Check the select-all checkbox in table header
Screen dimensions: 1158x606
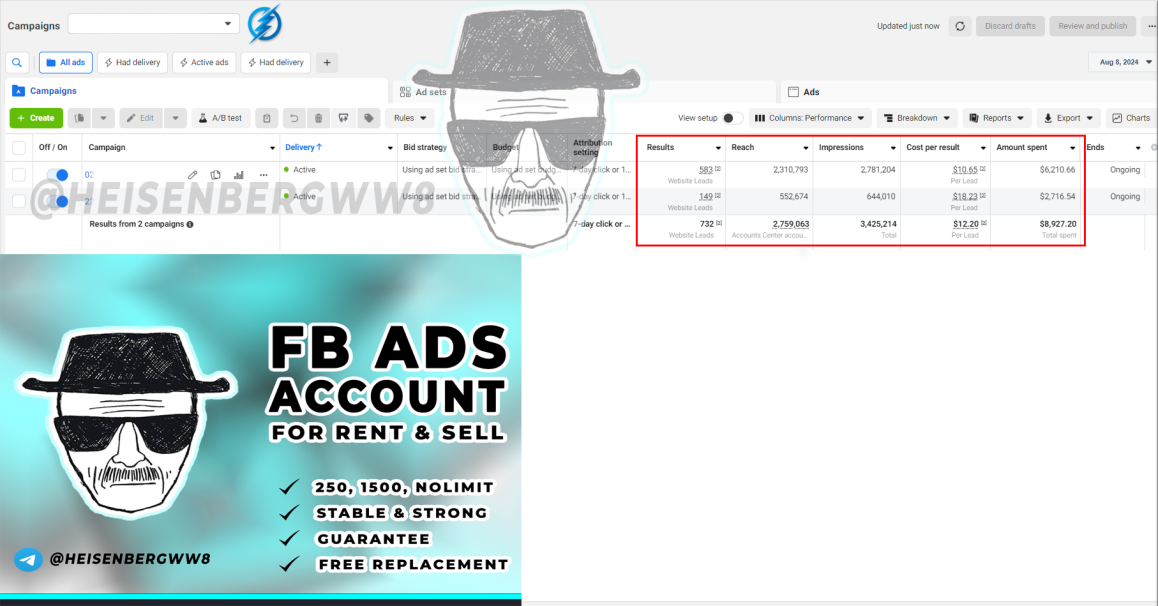point(19,148)
